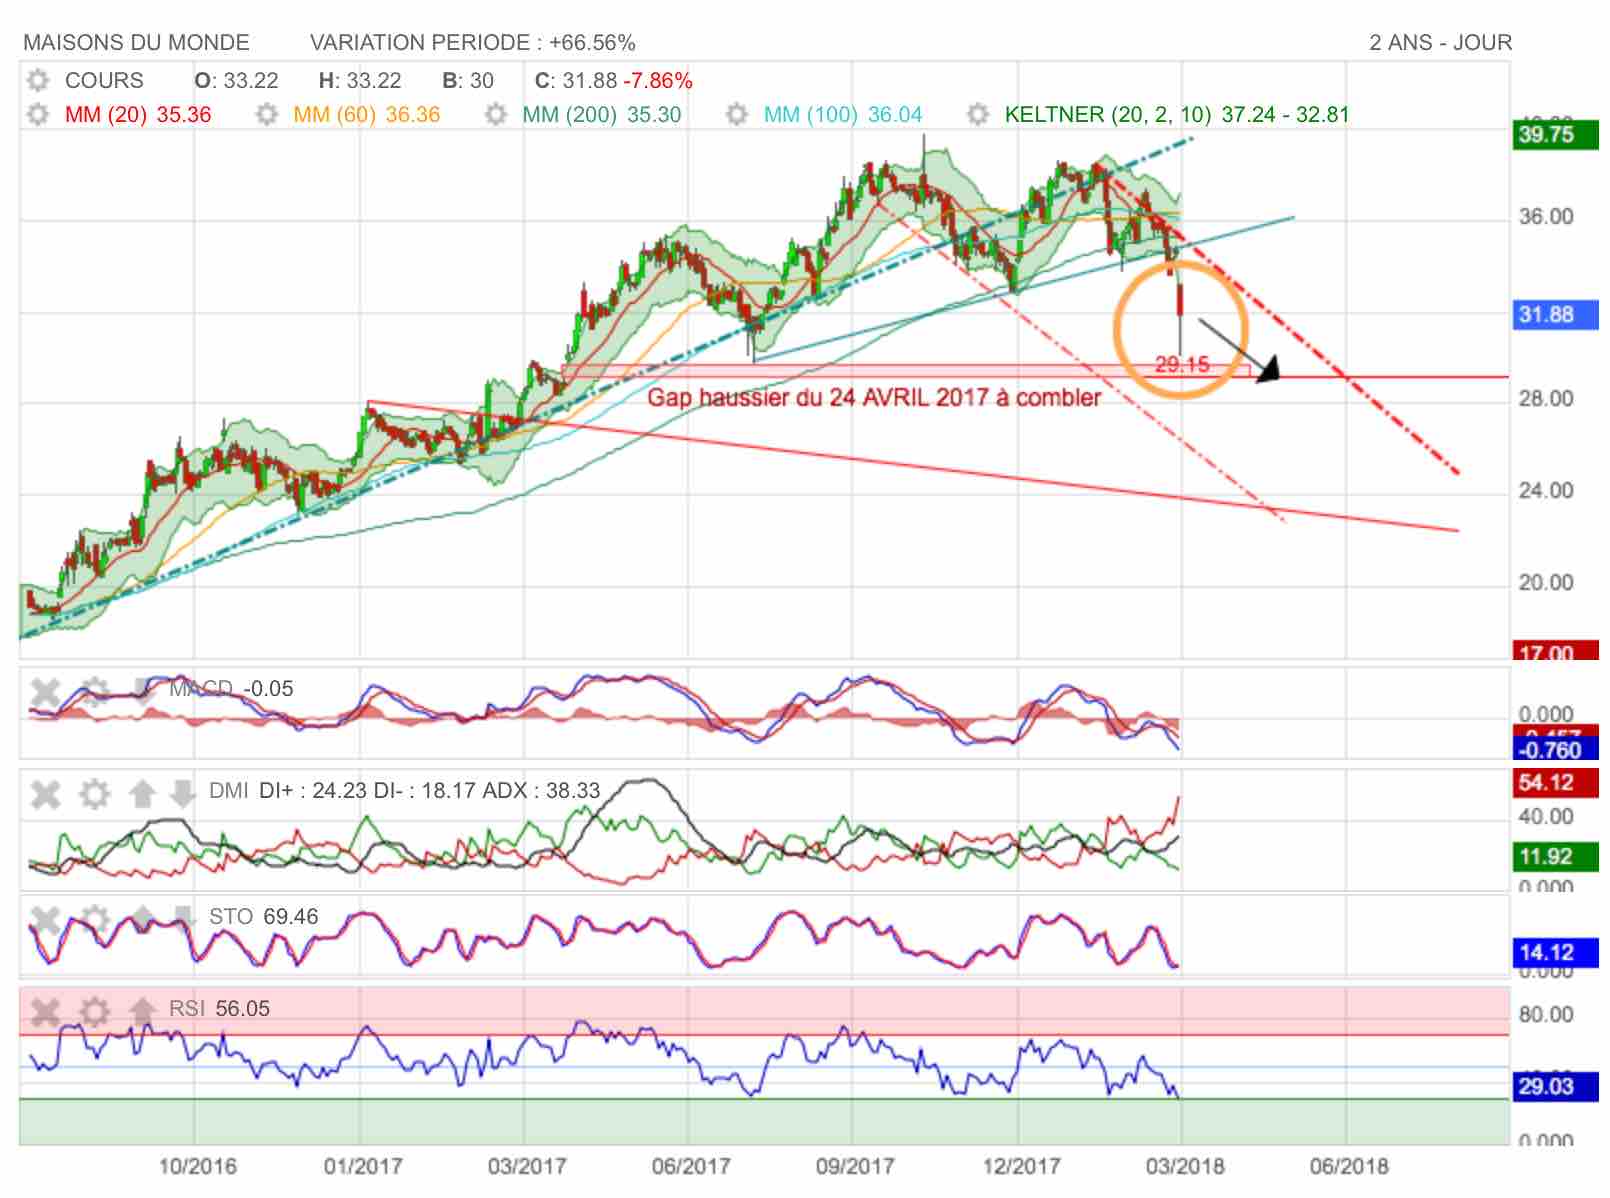Click the Gap haussier du 24 AVRIL 2017 annotation
1610x1198 pixels.
point(874,397)
